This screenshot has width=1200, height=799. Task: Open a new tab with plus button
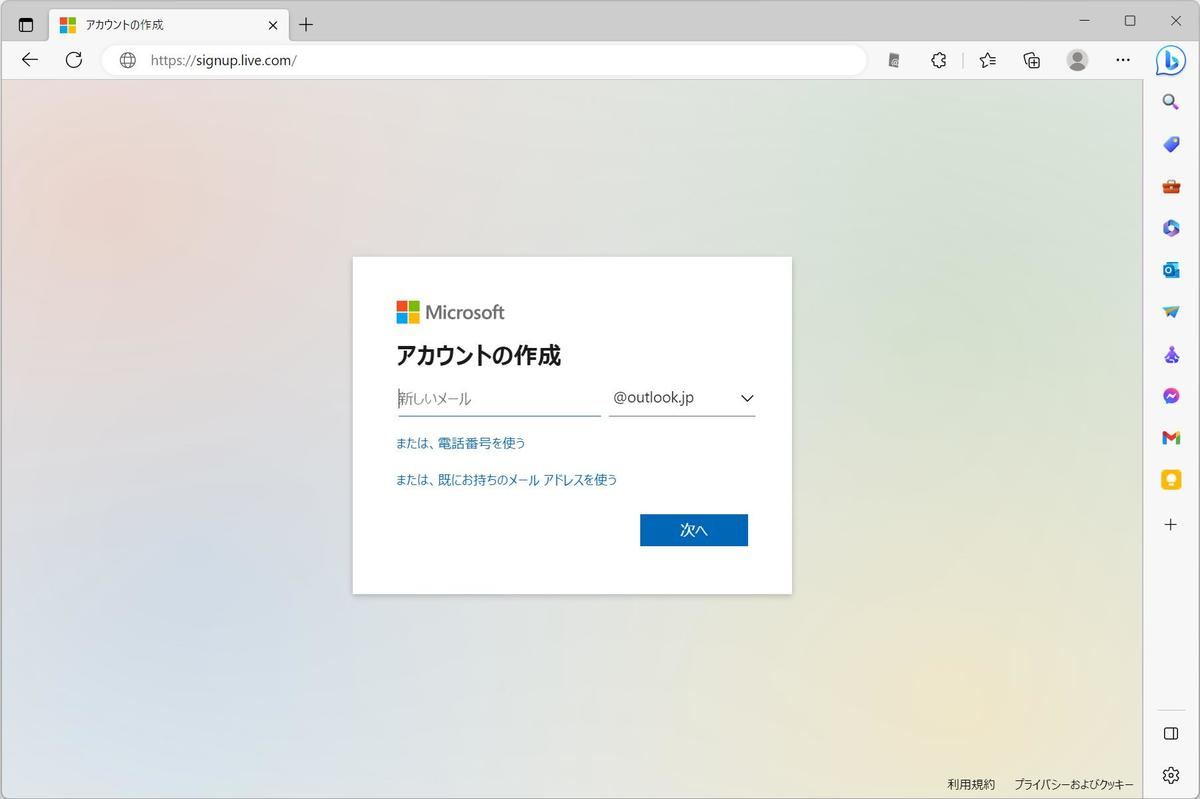306,25
